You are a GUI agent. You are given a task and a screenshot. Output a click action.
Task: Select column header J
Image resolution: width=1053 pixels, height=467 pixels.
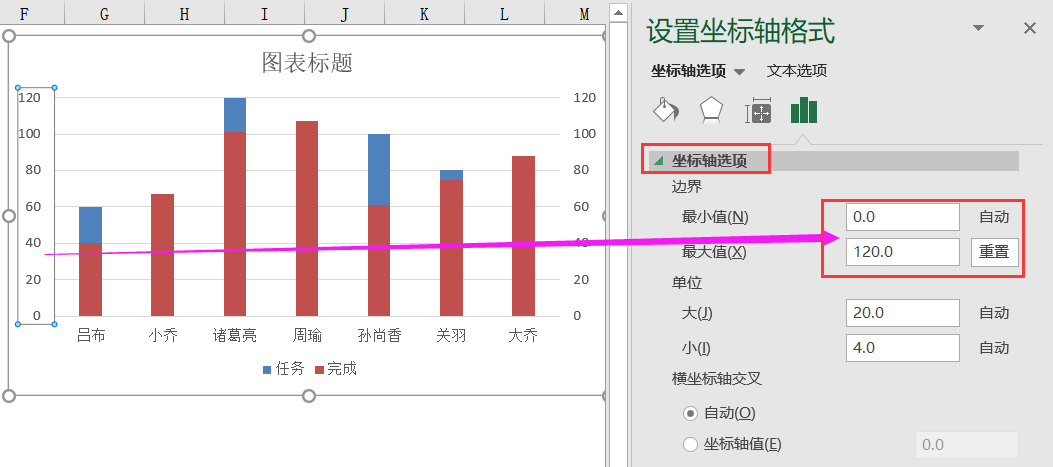click(344, 13)
